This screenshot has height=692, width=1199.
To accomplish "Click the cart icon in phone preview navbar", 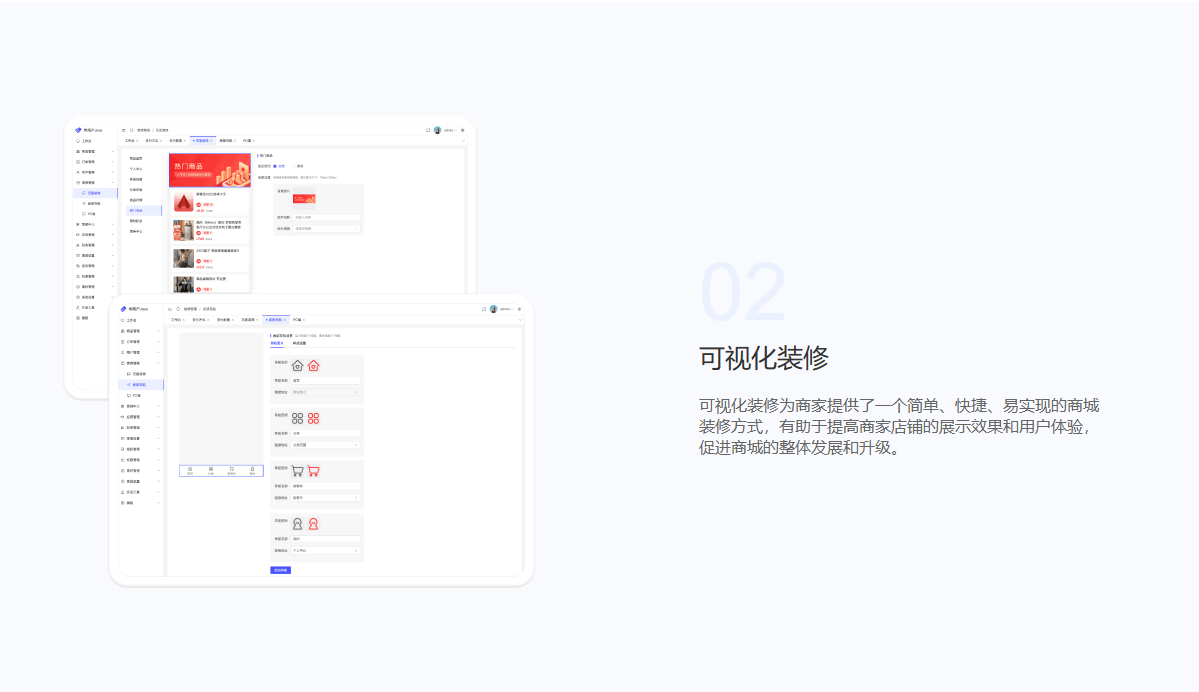I will (231, 470).
